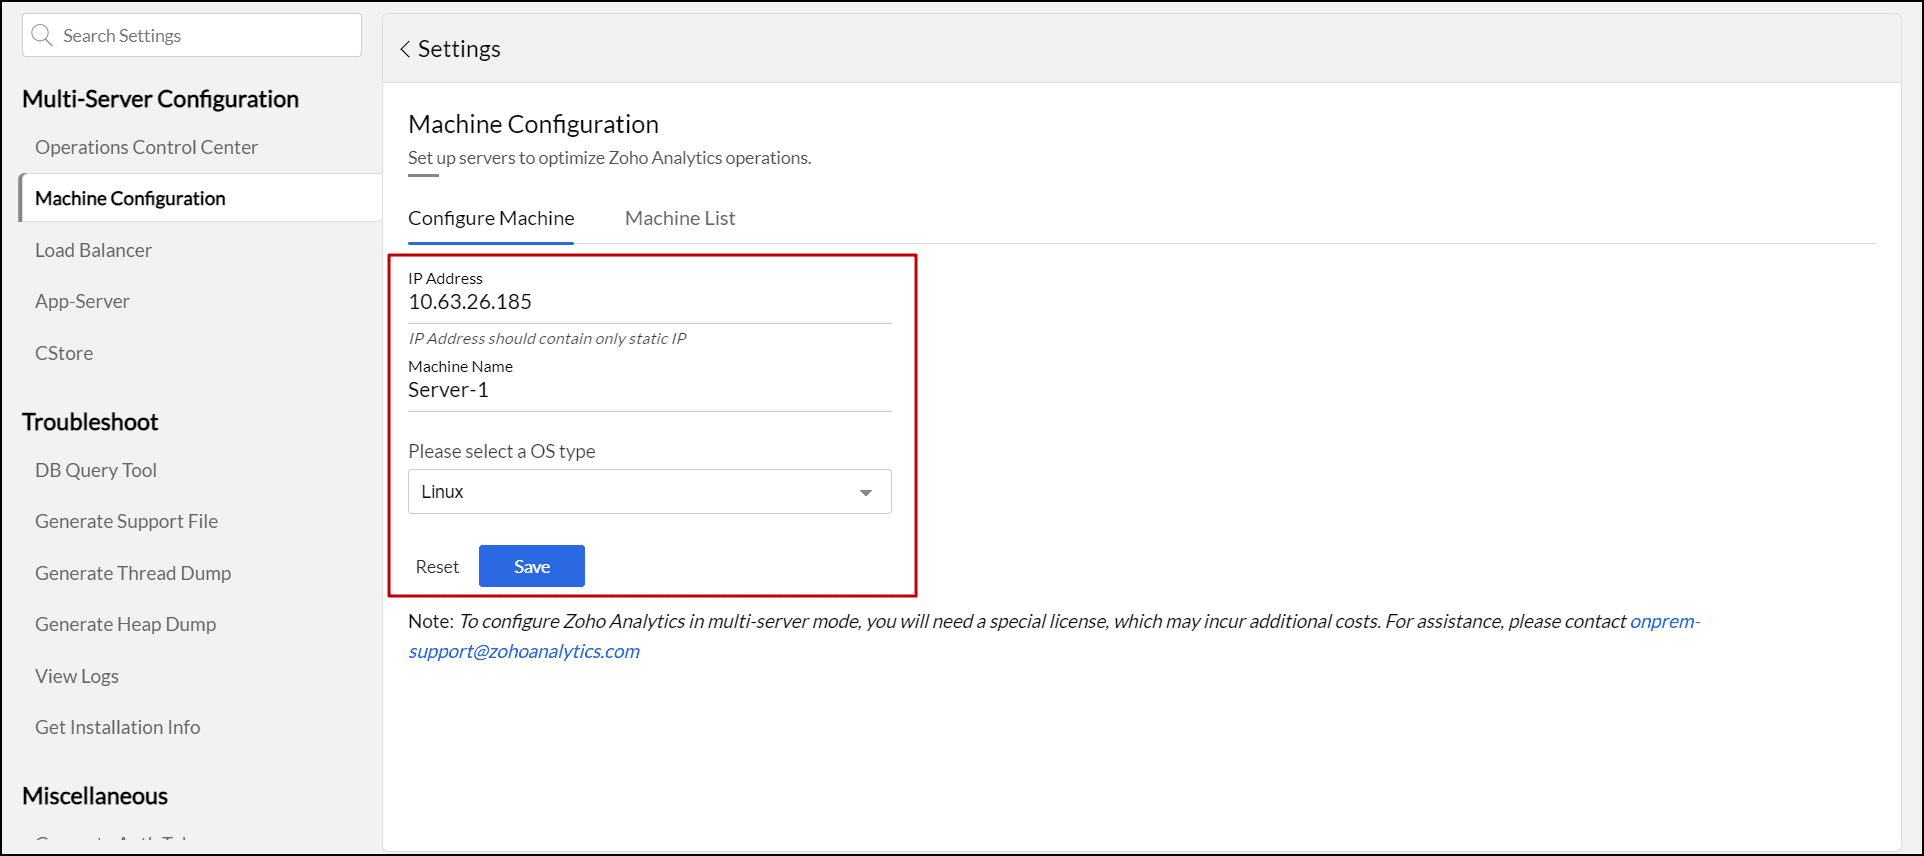
Task: Select Generate Support File option
Action: coord(126,521)
